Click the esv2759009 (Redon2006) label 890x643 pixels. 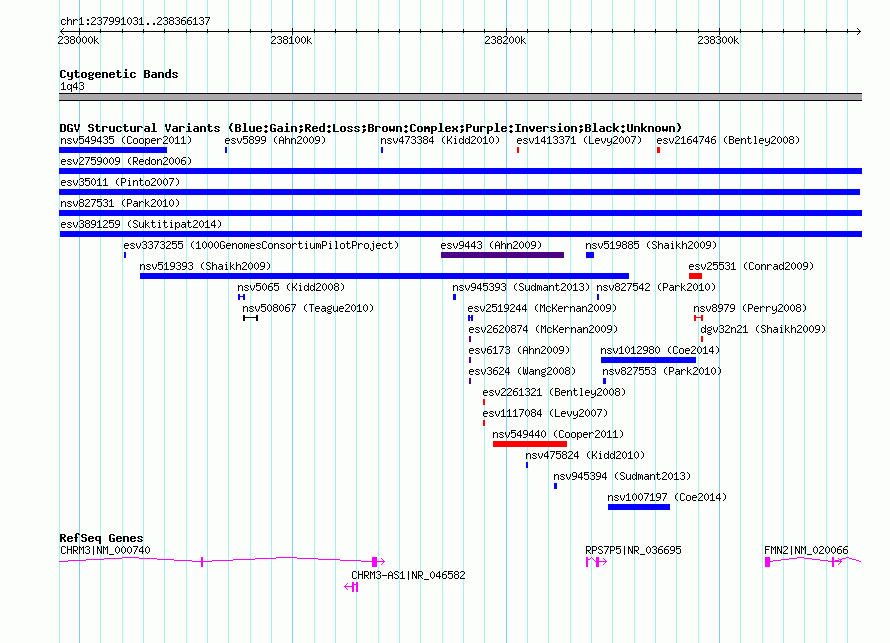pos(126,161)
